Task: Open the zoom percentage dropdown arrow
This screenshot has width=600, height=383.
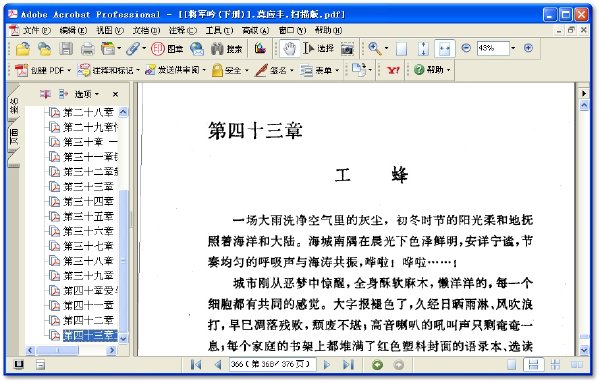Action: (x=513, y=48)
